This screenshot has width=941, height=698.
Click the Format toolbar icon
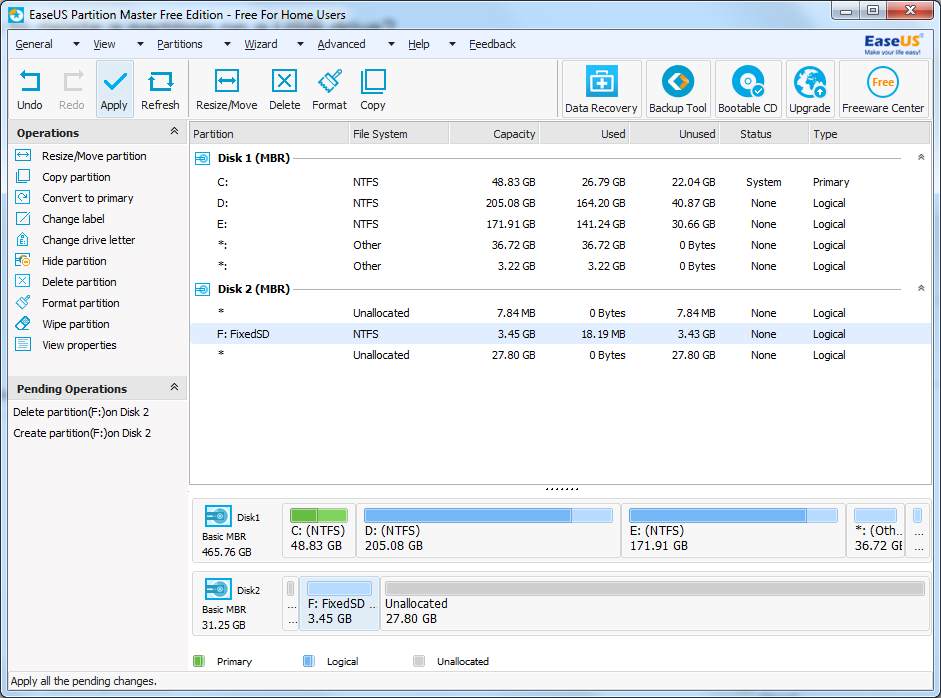click(x=329, y=89)
